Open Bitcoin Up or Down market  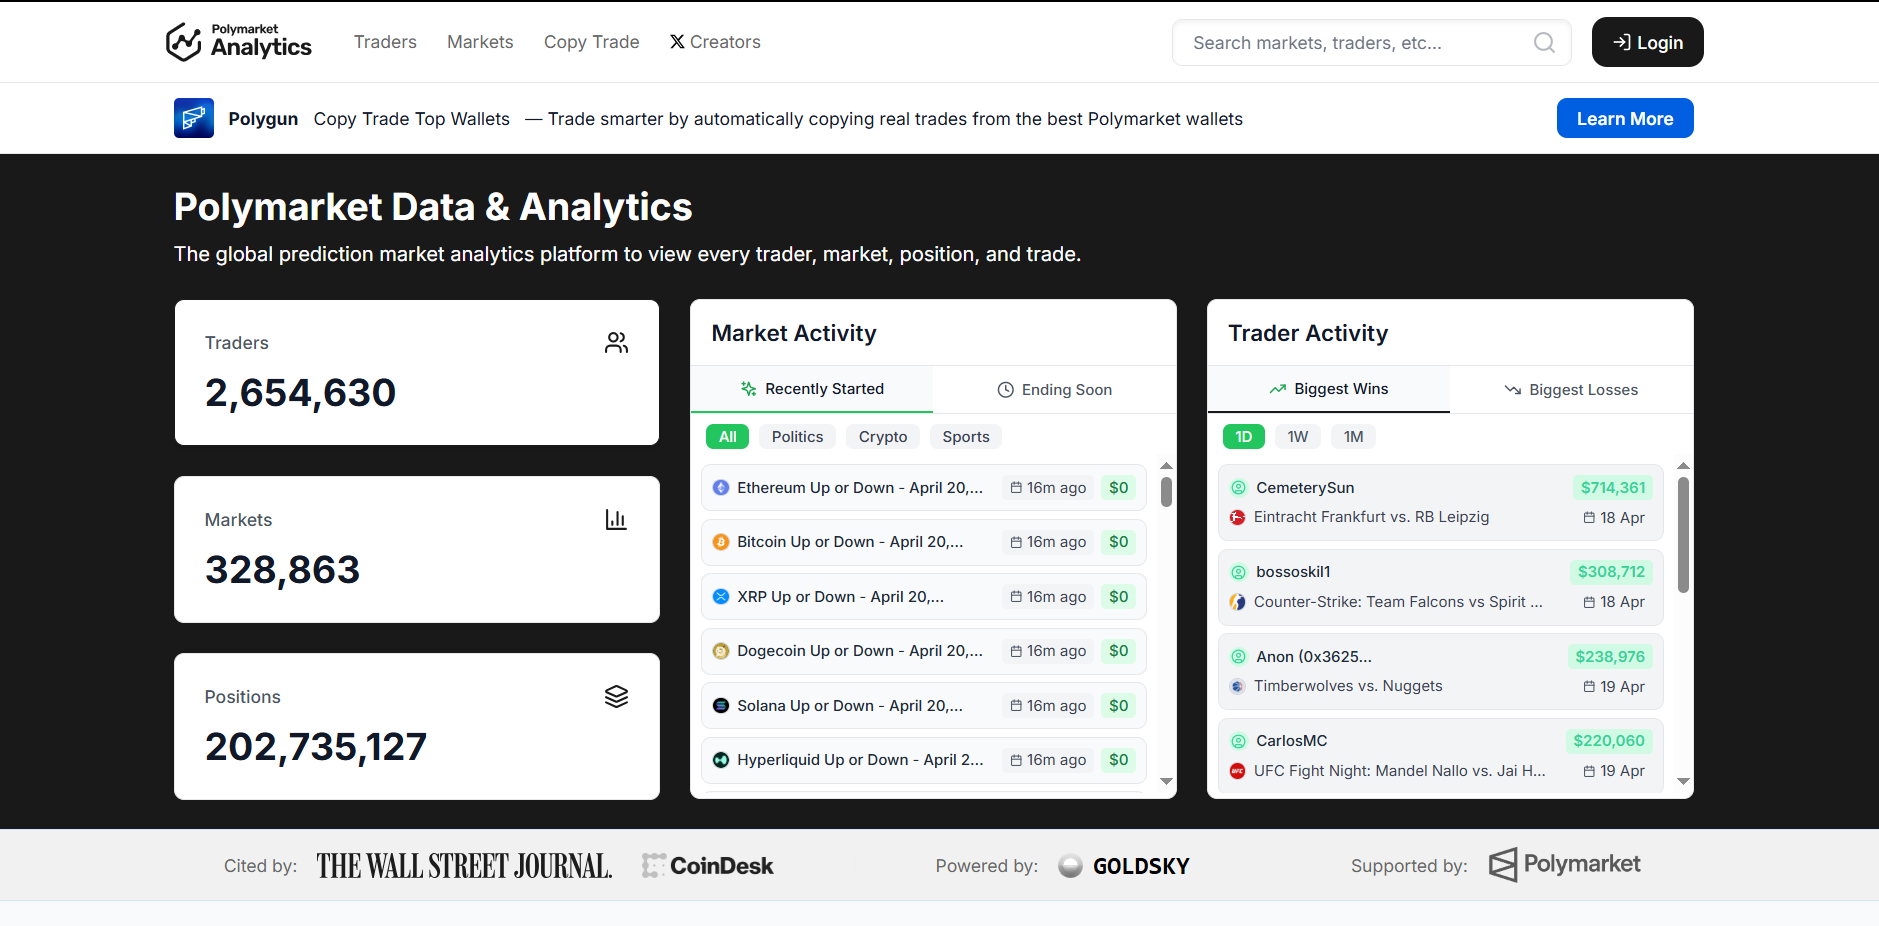(924, 542)
